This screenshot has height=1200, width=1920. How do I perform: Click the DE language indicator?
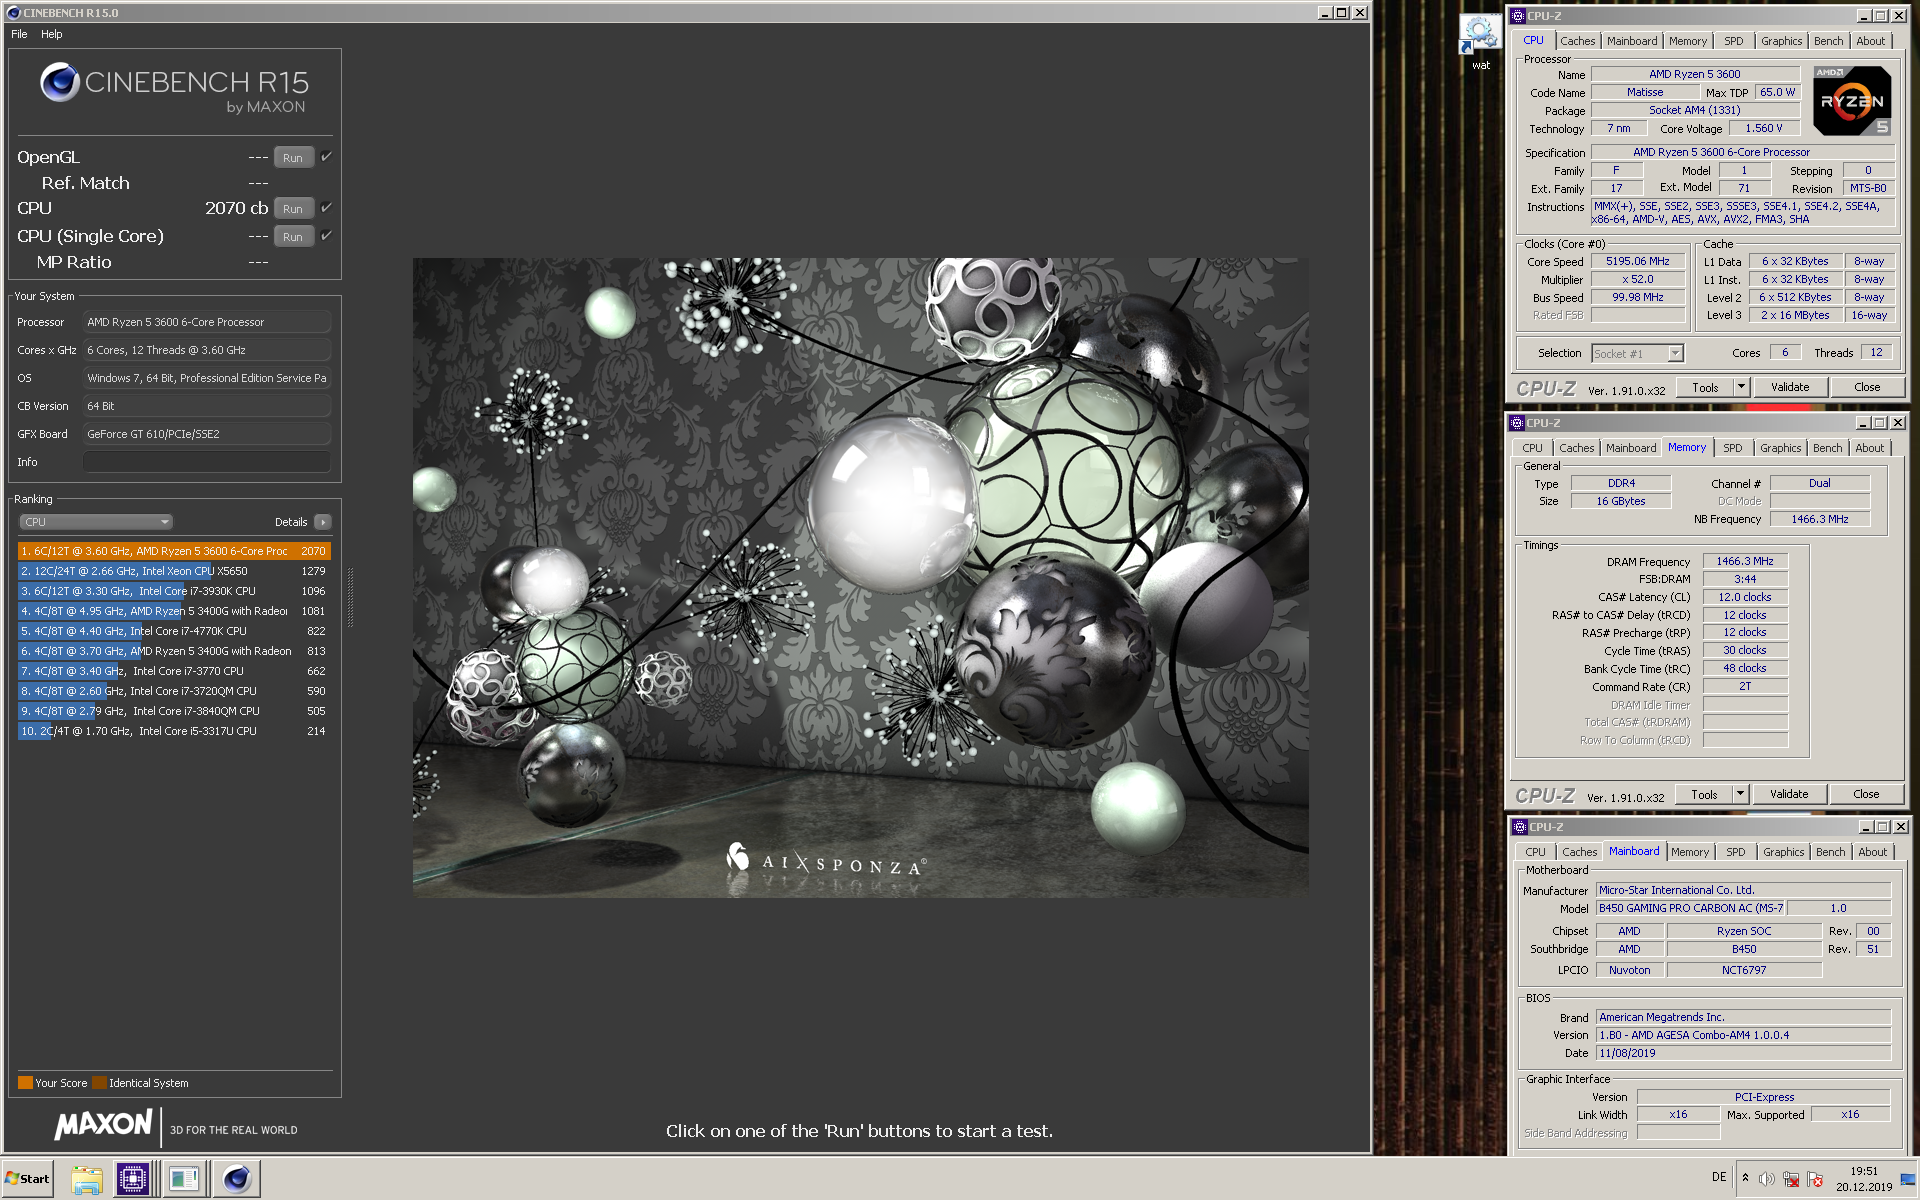click(x=1718, y=1177)
